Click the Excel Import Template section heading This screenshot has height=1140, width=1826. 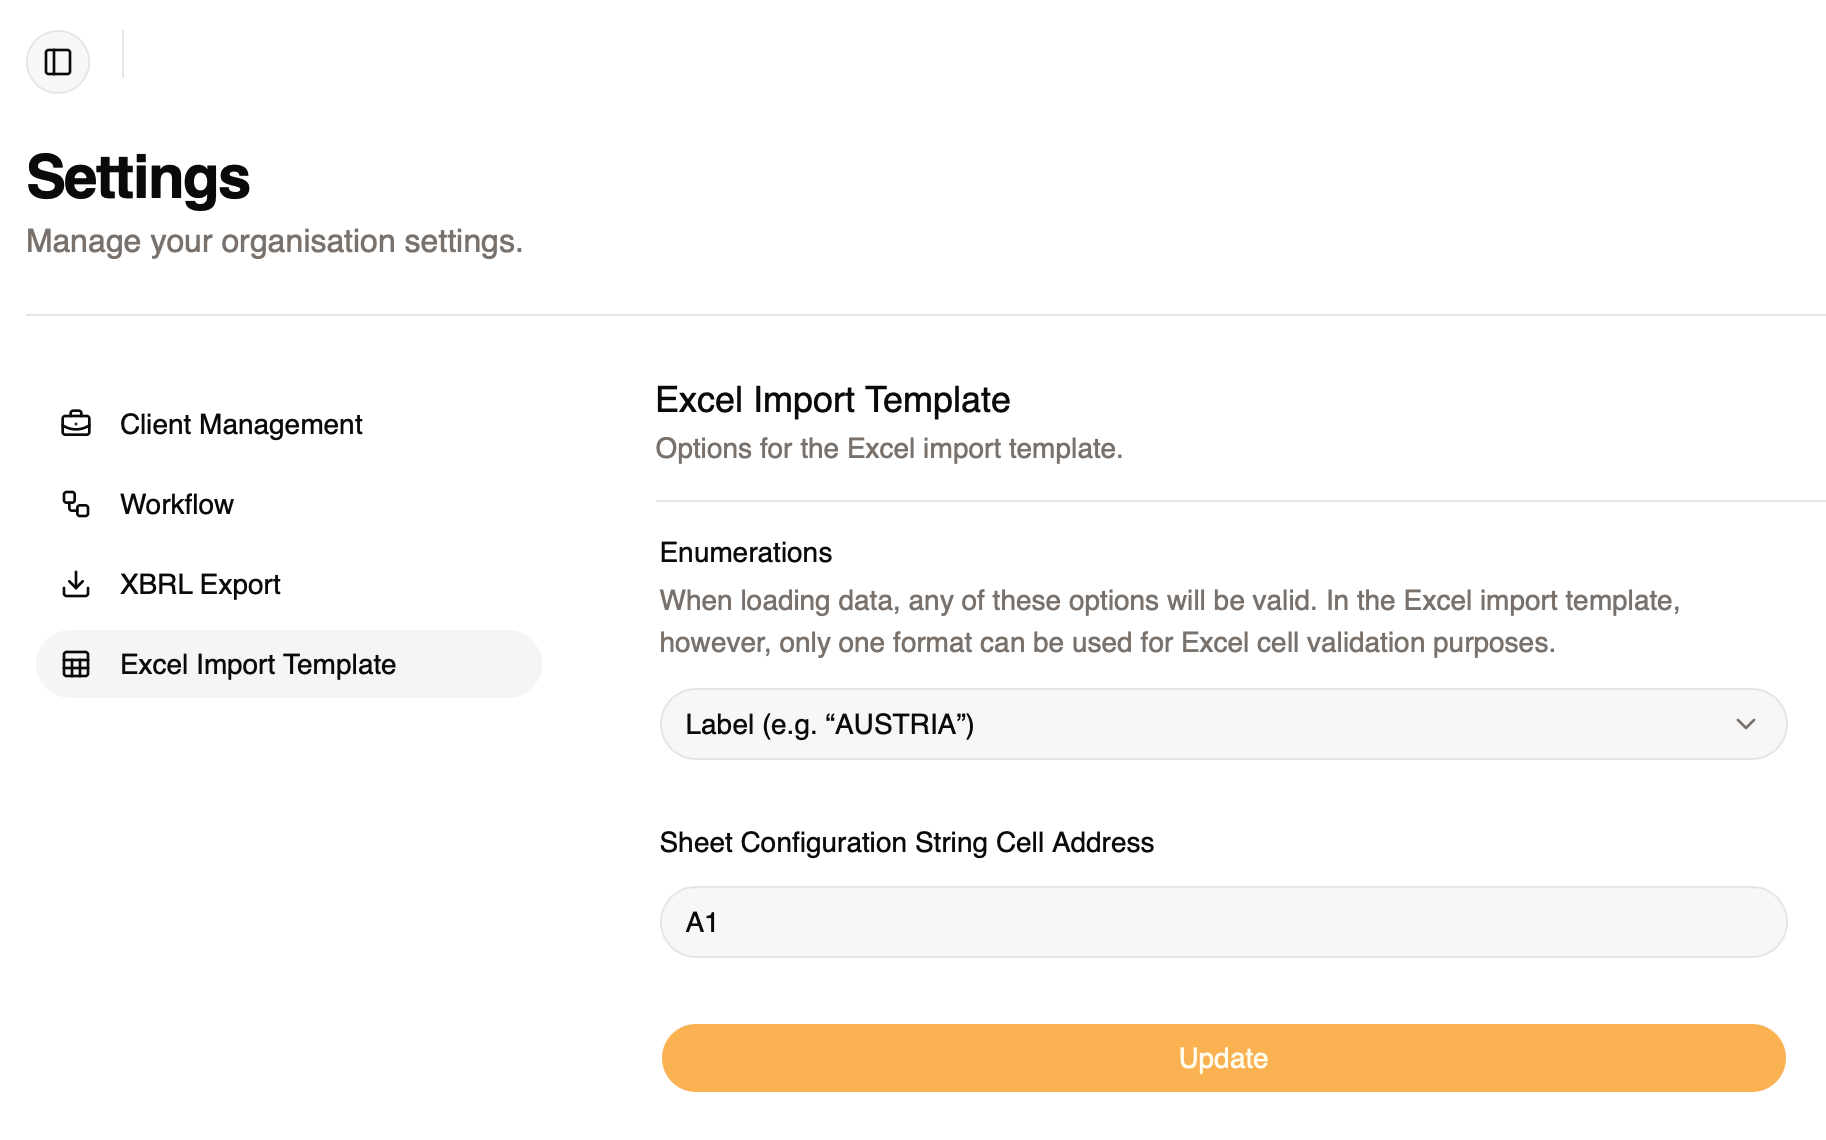(x=833, y=400)
